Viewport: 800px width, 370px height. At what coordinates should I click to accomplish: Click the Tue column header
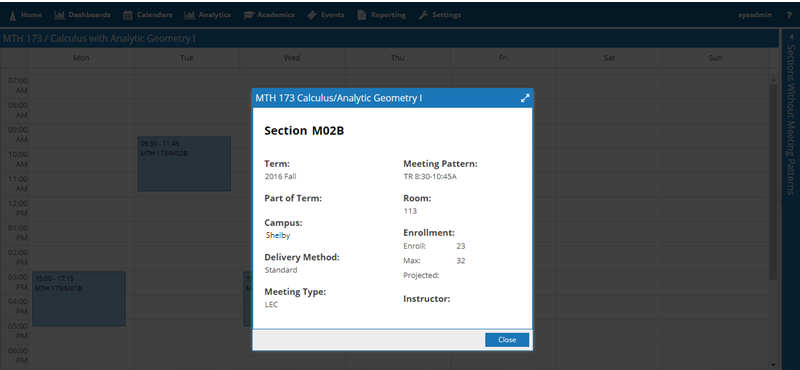point(186,58)
